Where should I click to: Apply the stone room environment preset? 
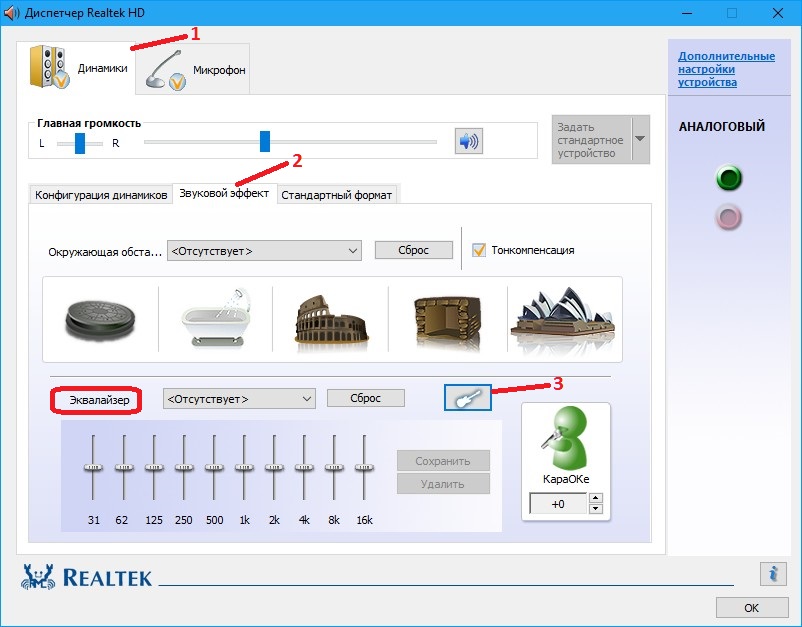(448, 323)
